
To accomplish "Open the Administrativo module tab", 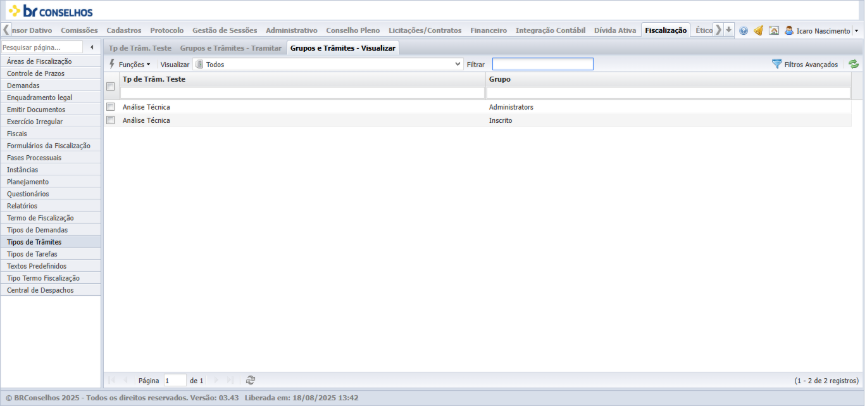I will [x=291, y=30].
